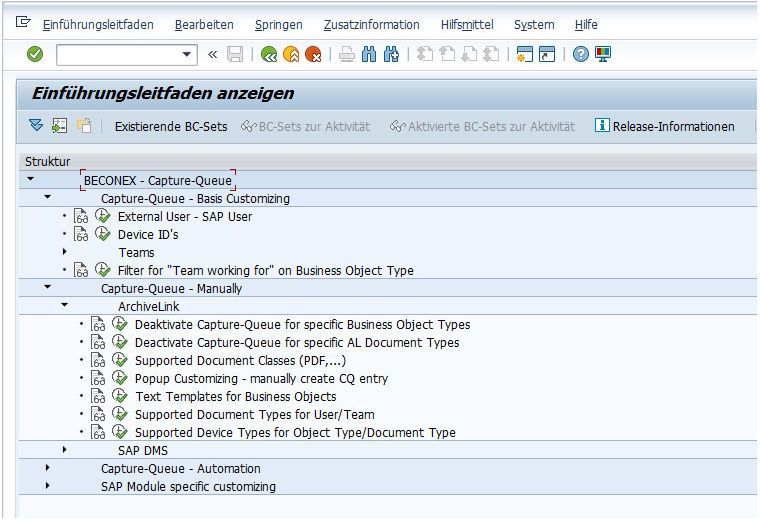Open the Zusatzinformation menu
The width and height of the screenshot is (760, 520).
click(372, 25)
